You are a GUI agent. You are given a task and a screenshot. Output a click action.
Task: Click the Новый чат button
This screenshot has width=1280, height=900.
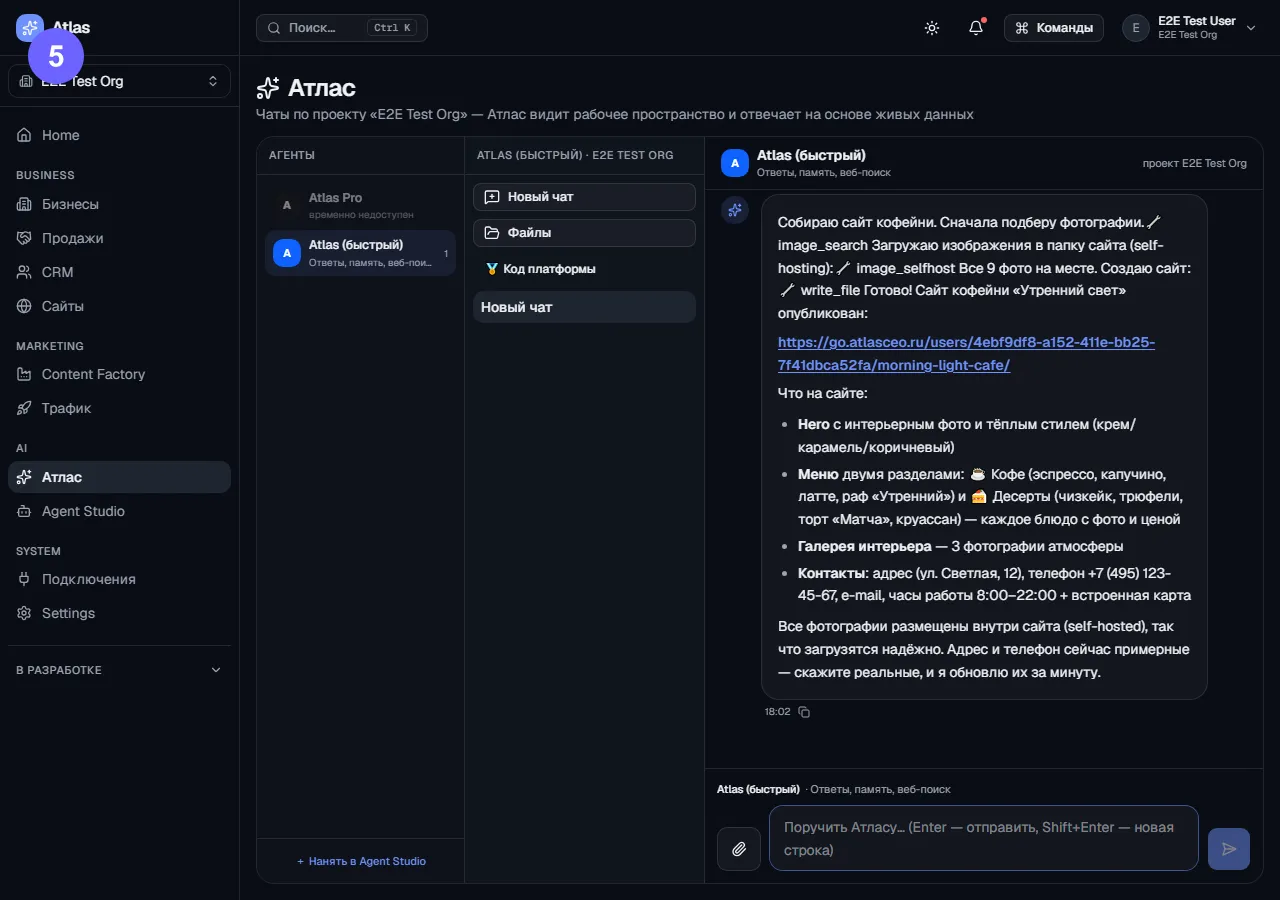[x=584, y=197]
